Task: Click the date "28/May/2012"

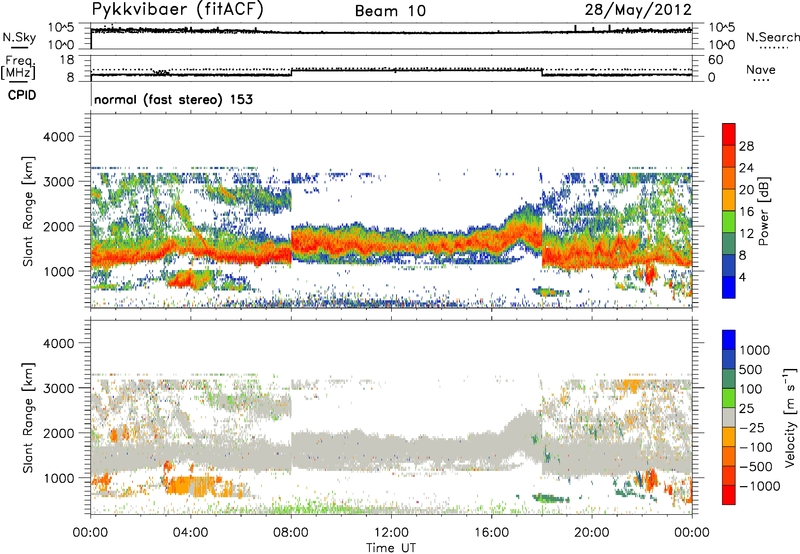Action: coord(638,10)
